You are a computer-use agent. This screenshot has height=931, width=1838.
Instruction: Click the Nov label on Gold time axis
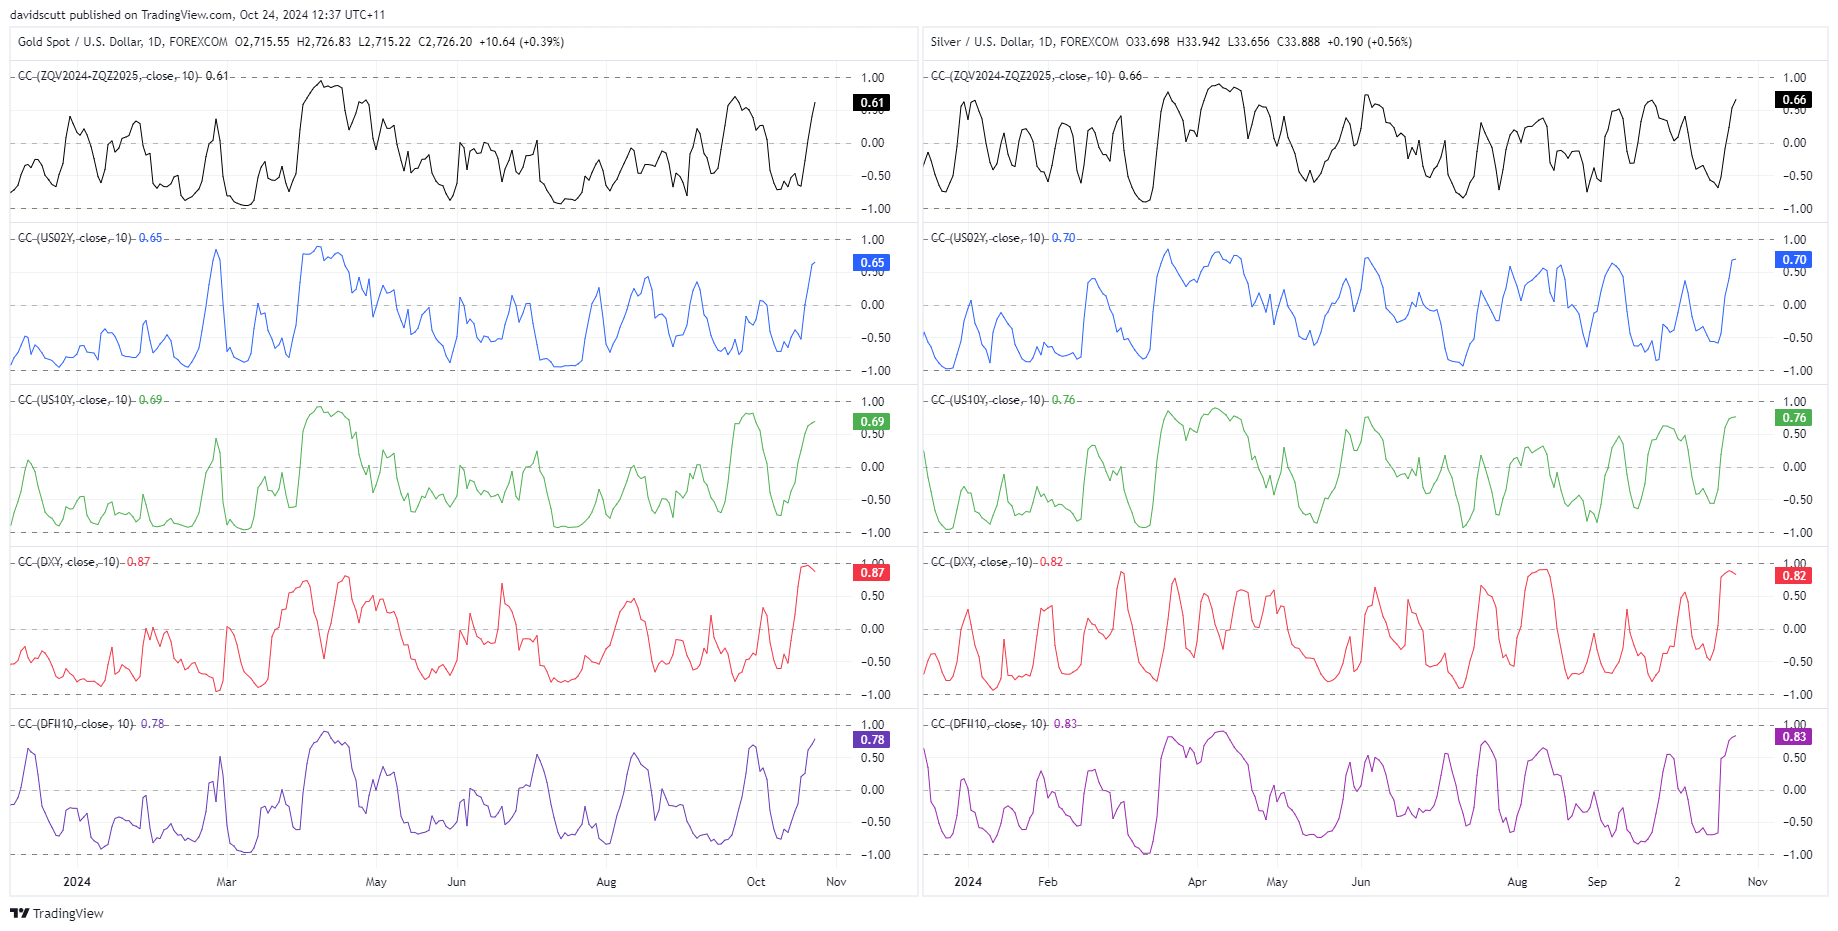point(836,882)
